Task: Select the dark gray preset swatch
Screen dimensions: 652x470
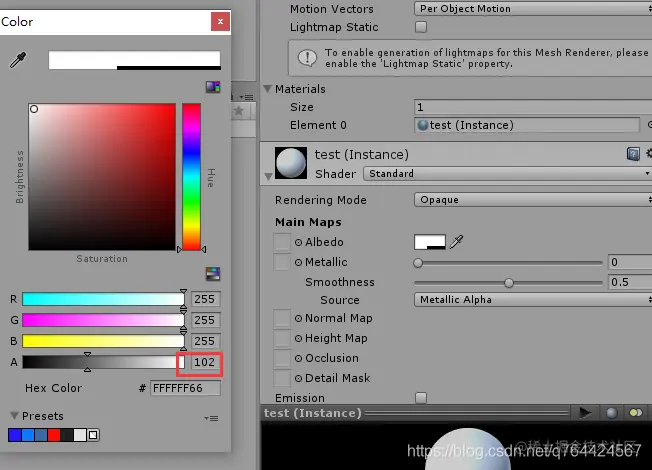Action: 67,435
